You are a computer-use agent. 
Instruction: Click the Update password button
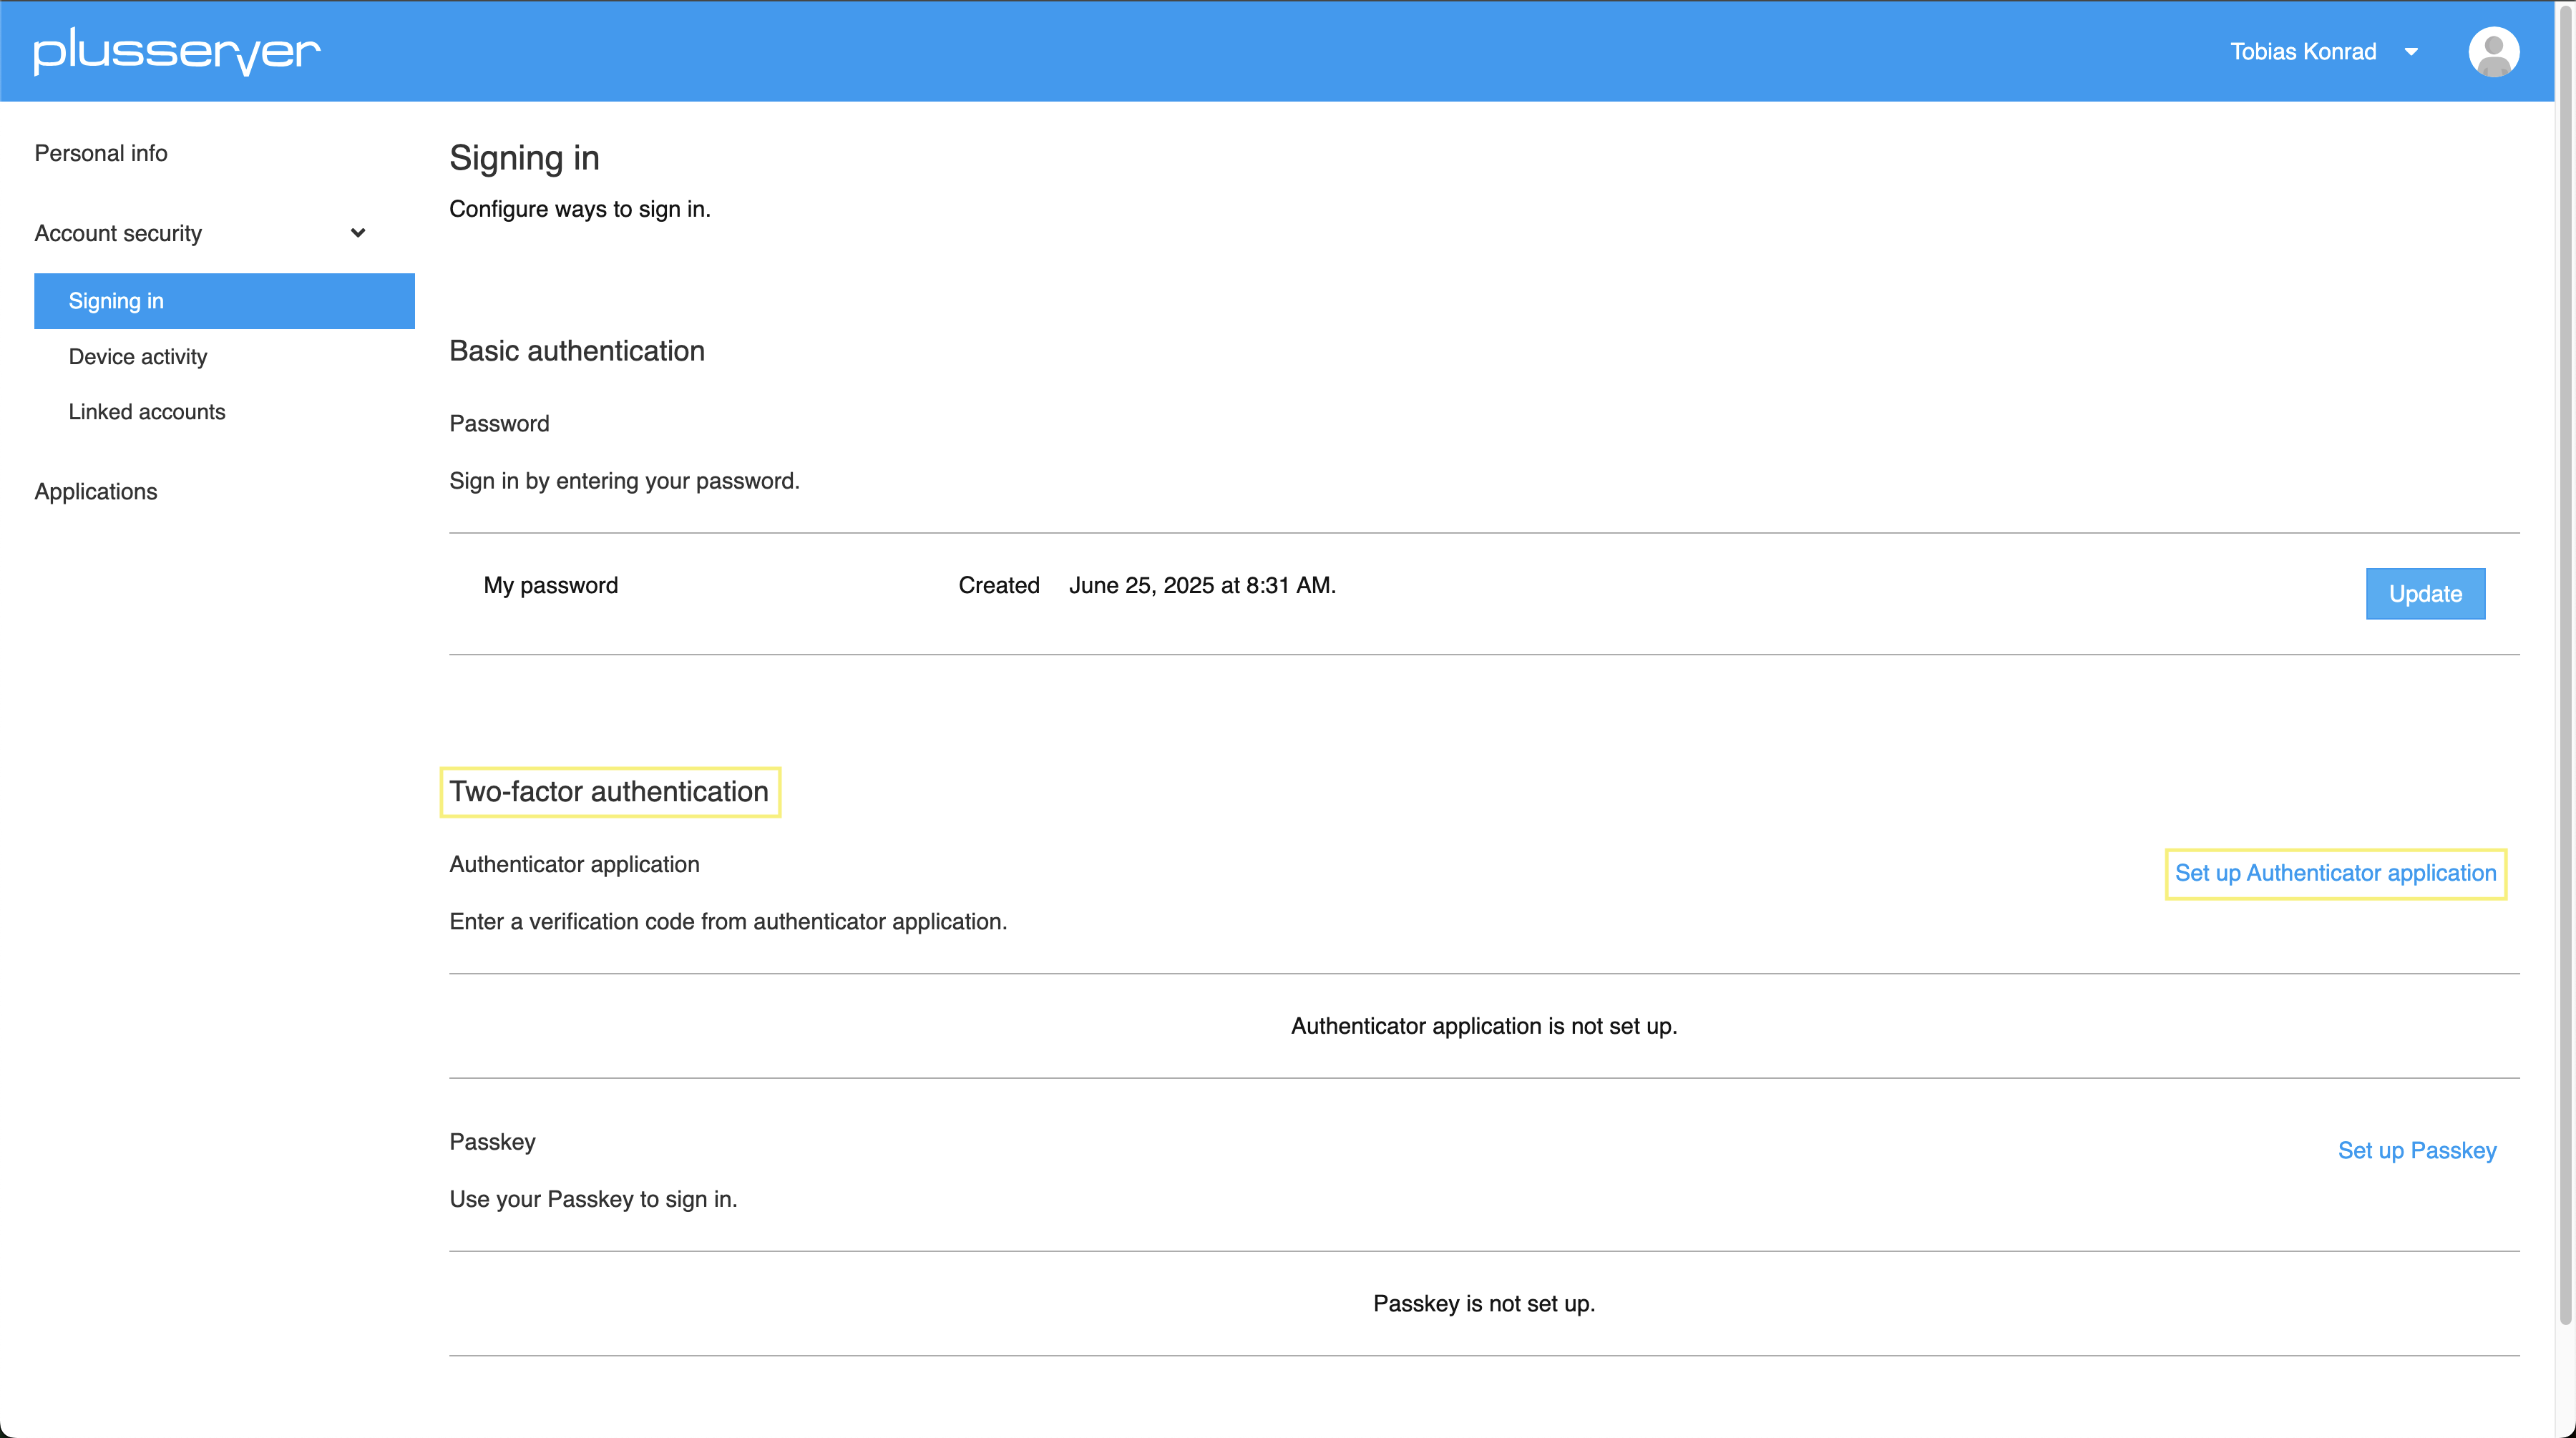2424,593
